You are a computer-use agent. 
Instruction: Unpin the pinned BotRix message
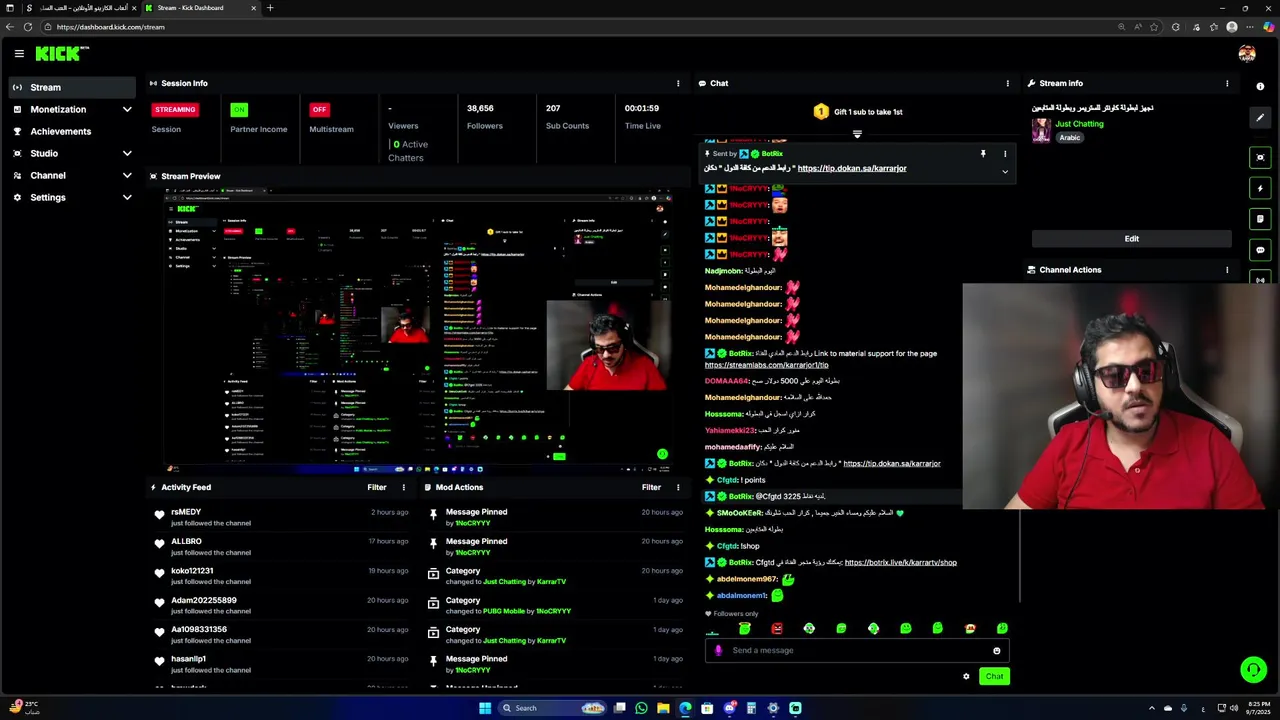pyautogui.click(x=983, y=154)
